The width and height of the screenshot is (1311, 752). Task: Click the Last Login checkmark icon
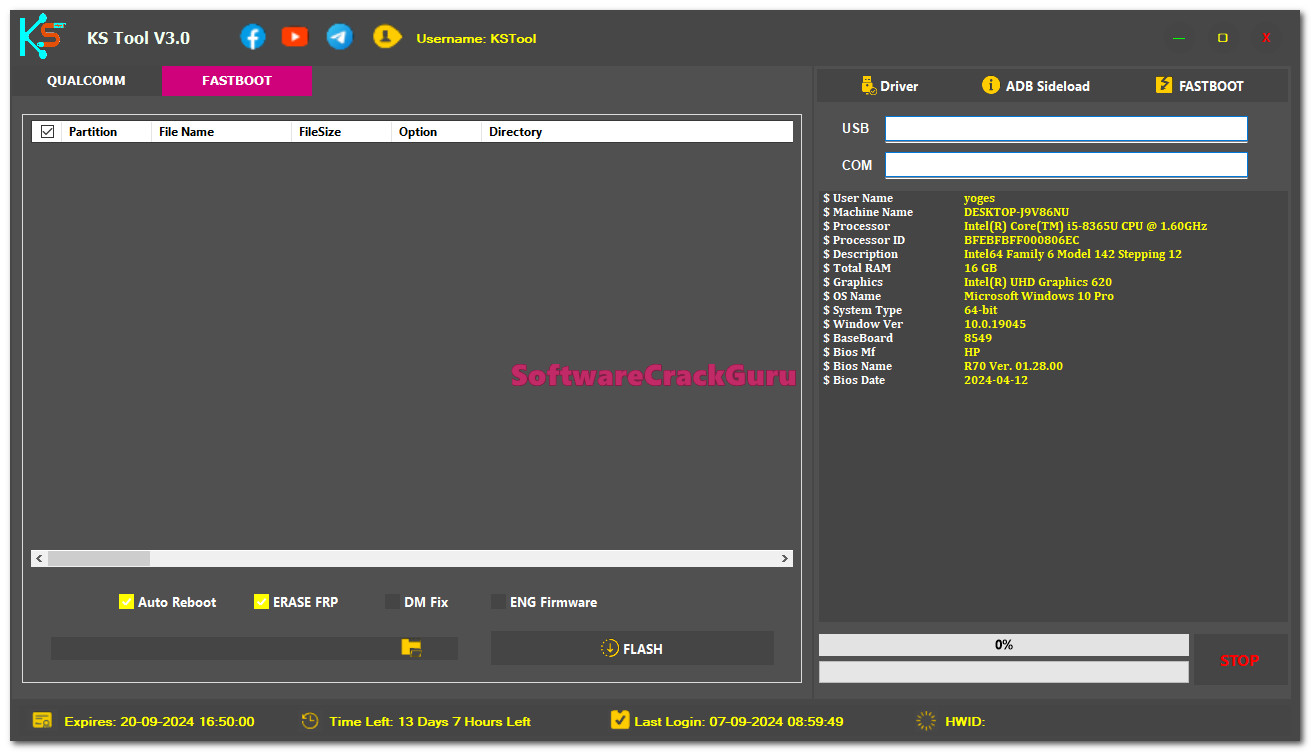pos(619,720)
